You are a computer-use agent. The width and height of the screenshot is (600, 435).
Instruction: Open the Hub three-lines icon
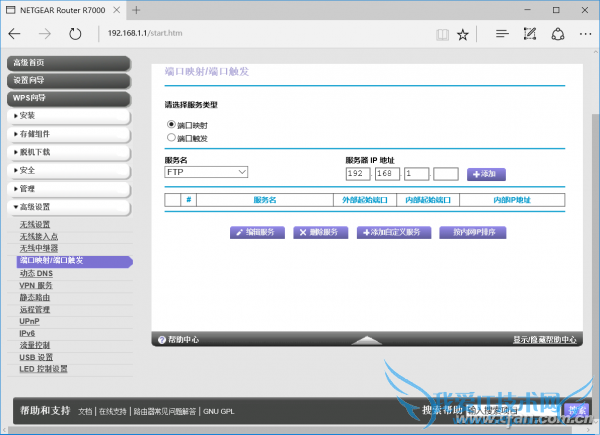(x=502, y=34)
